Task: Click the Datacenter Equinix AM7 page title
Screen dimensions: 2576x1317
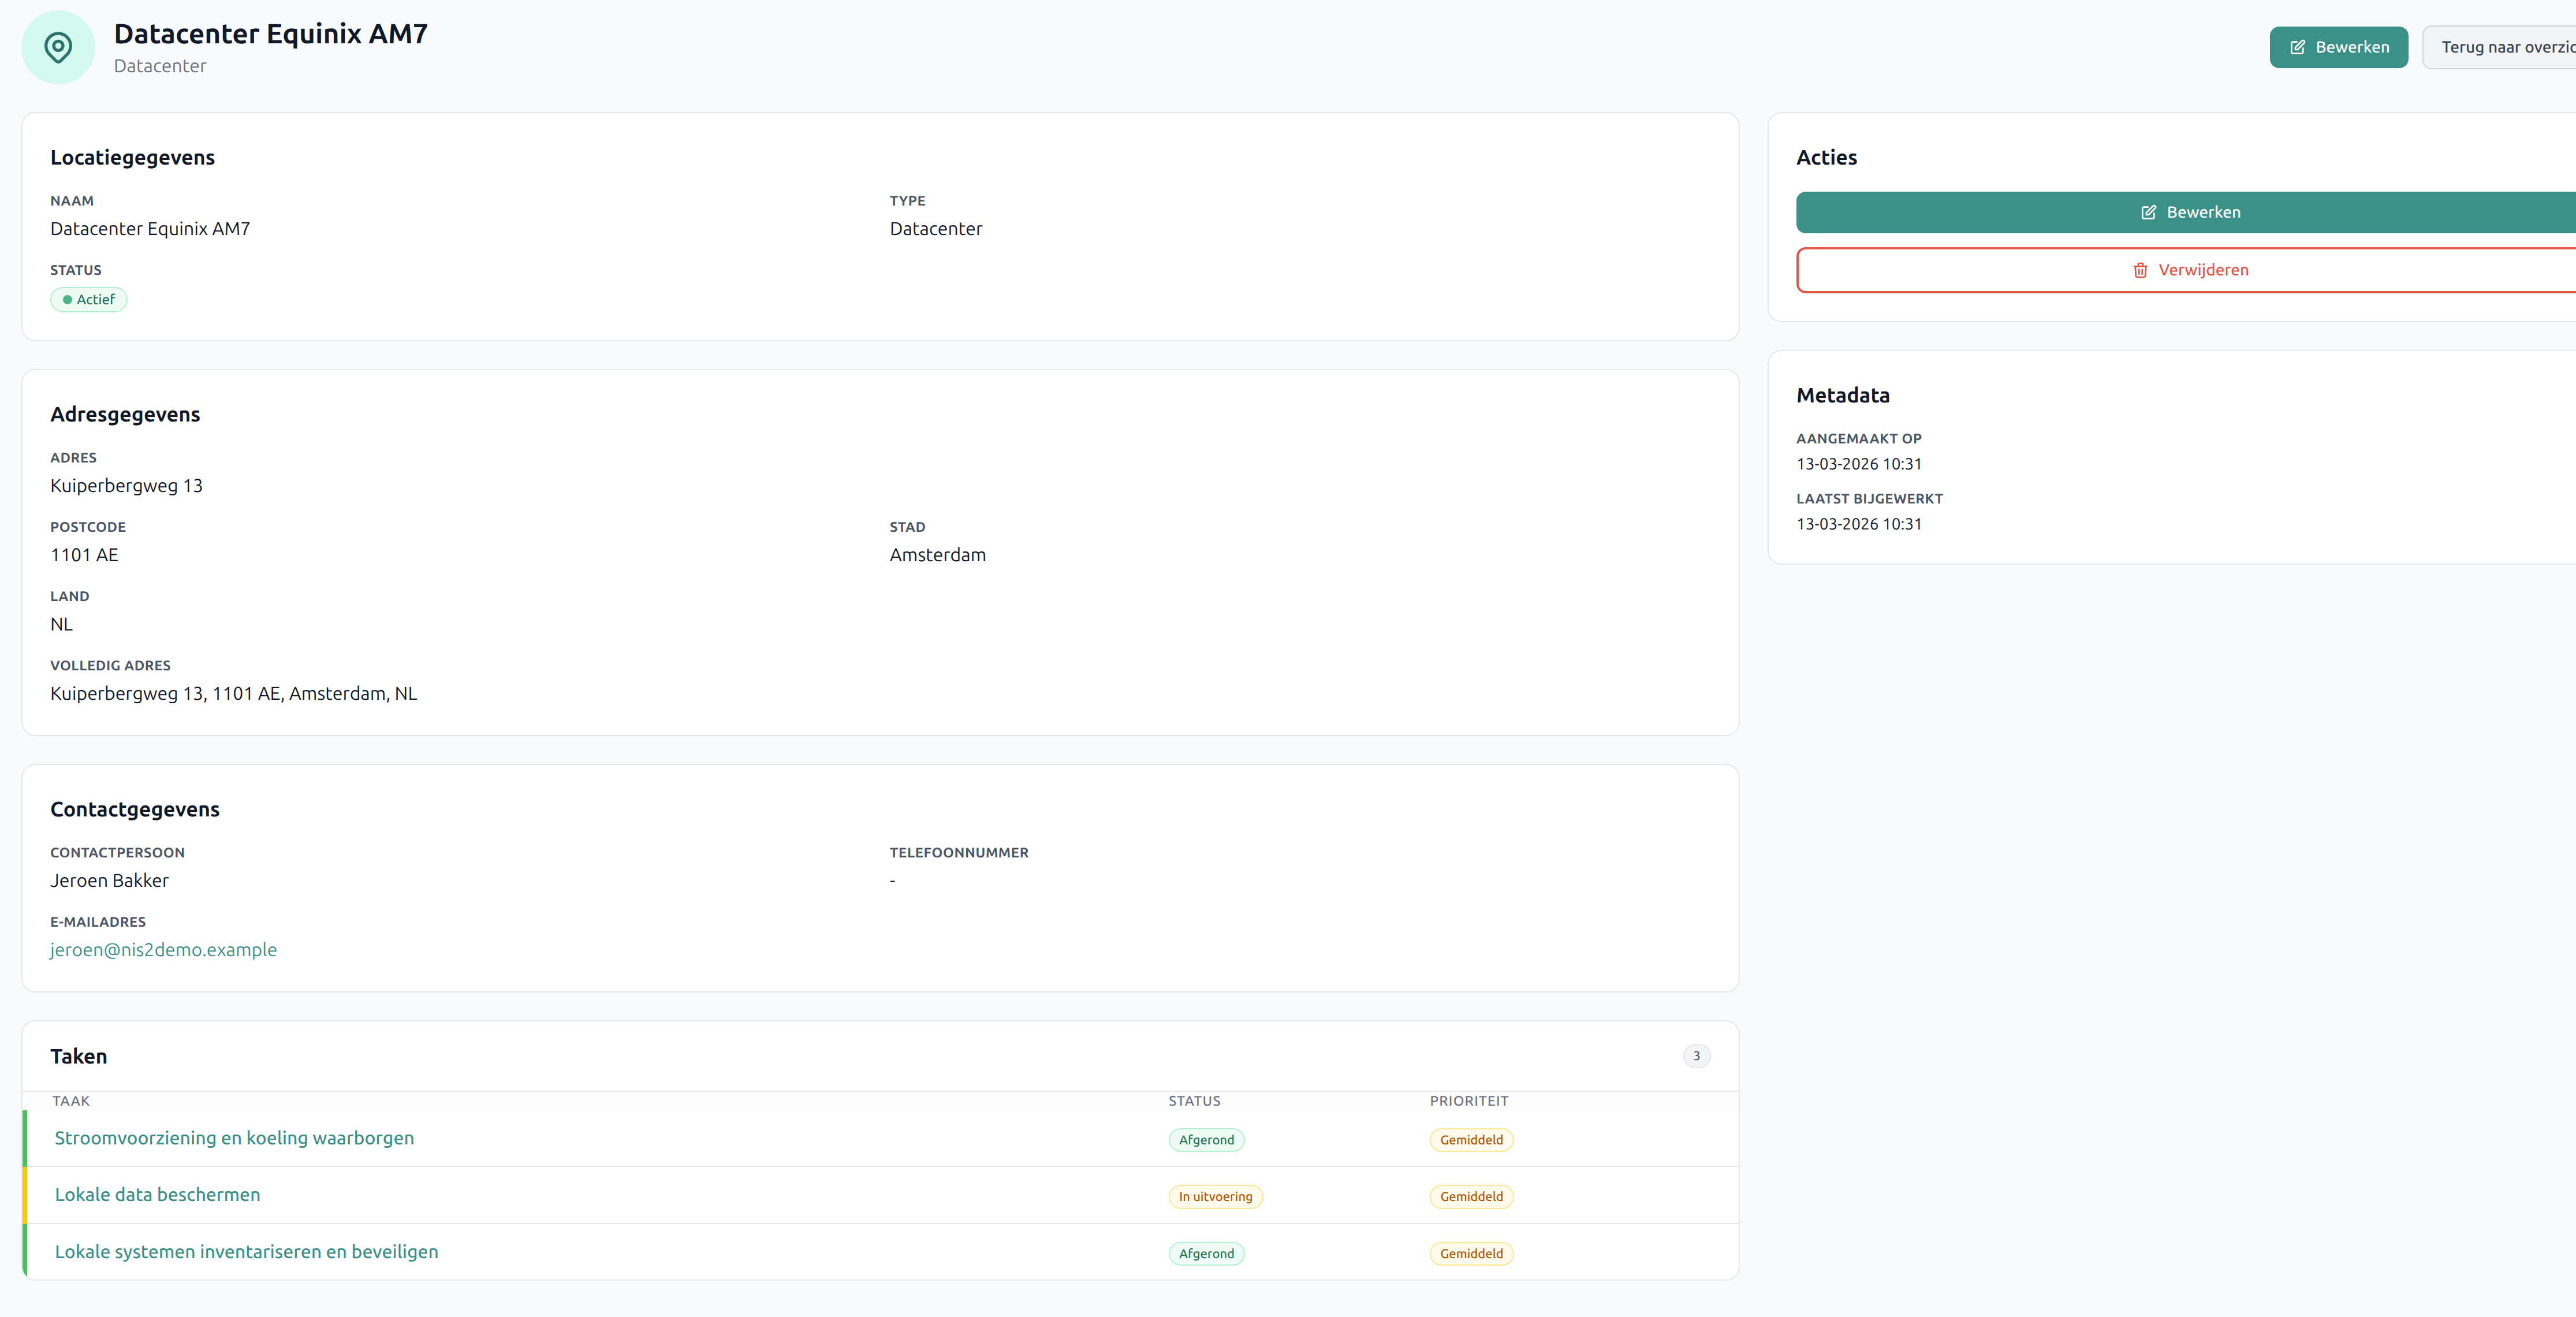Action: pos(270,33)
